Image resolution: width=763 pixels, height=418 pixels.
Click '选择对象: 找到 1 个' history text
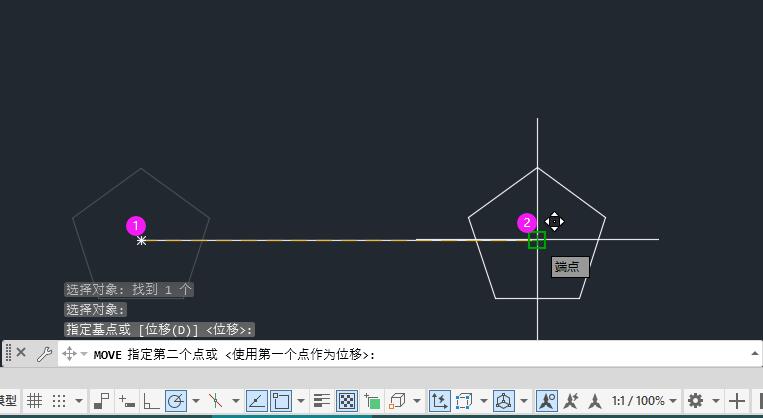point(129,290)
